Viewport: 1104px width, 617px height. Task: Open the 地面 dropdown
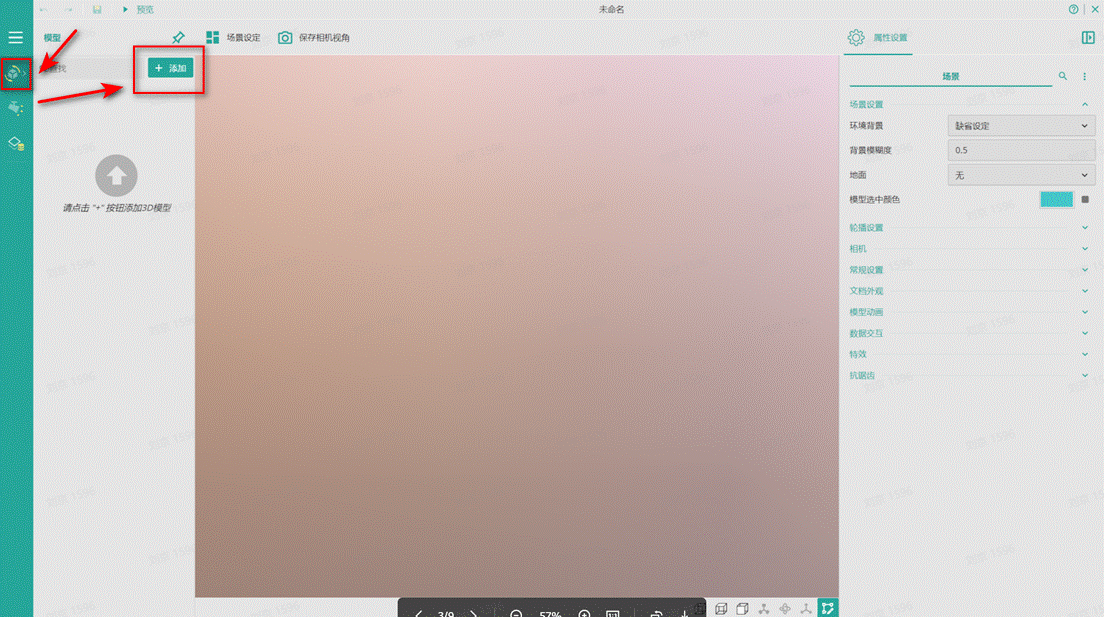tap(1021, 175)
